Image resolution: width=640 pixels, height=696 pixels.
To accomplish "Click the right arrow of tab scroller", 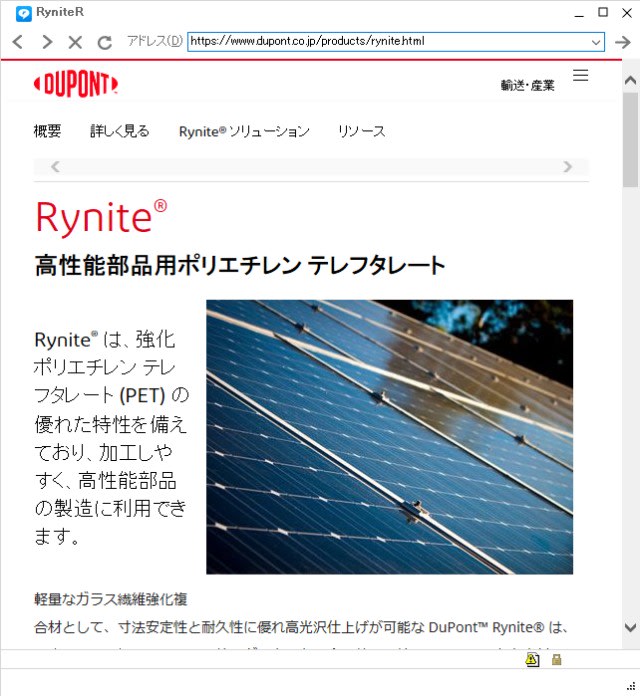I will tap(567, 167).
